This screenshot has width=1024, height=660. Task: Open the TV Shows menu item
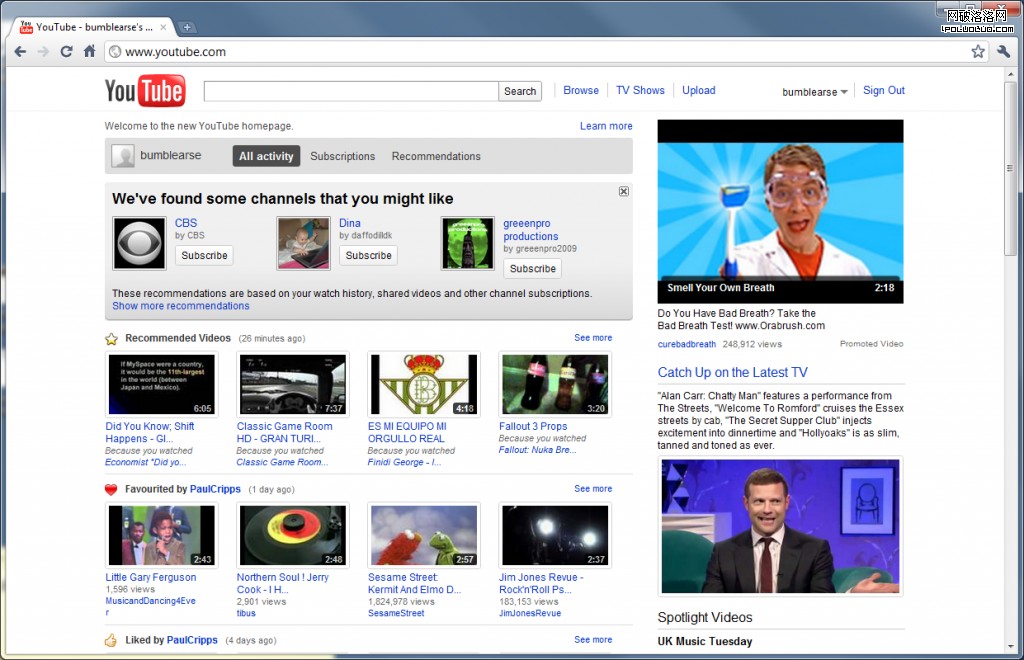click(640, 90)
